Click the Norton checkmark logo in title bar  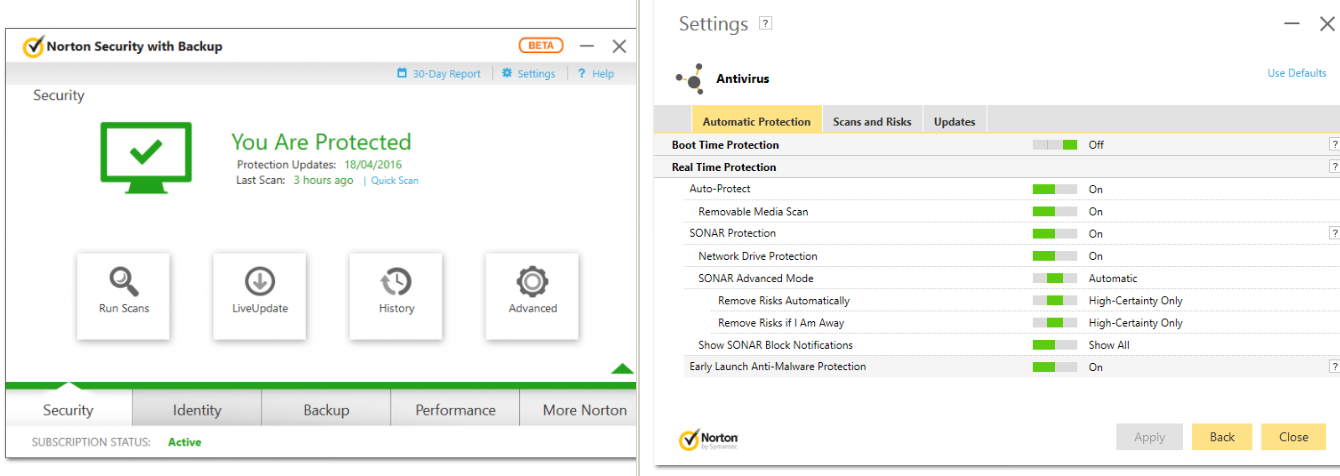click(x=33, y=46)
